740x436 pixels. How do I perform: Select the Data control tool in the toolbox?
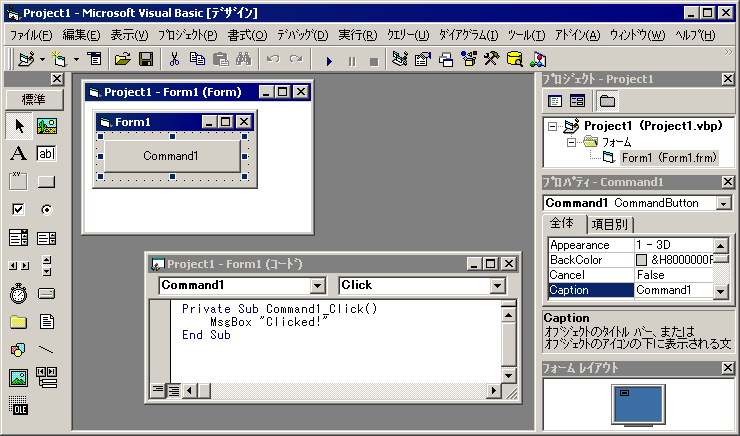click(47, 377)
